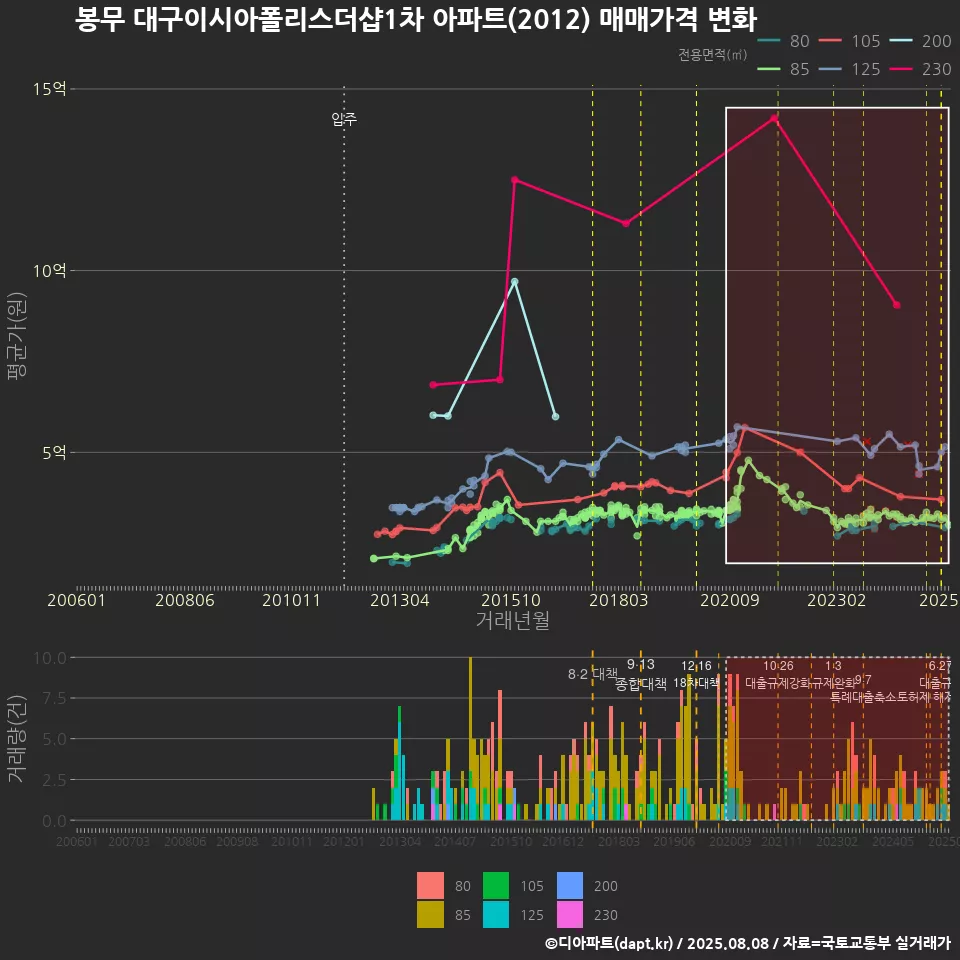Click the last 230㎡ point near 9억

pos(896,305)
